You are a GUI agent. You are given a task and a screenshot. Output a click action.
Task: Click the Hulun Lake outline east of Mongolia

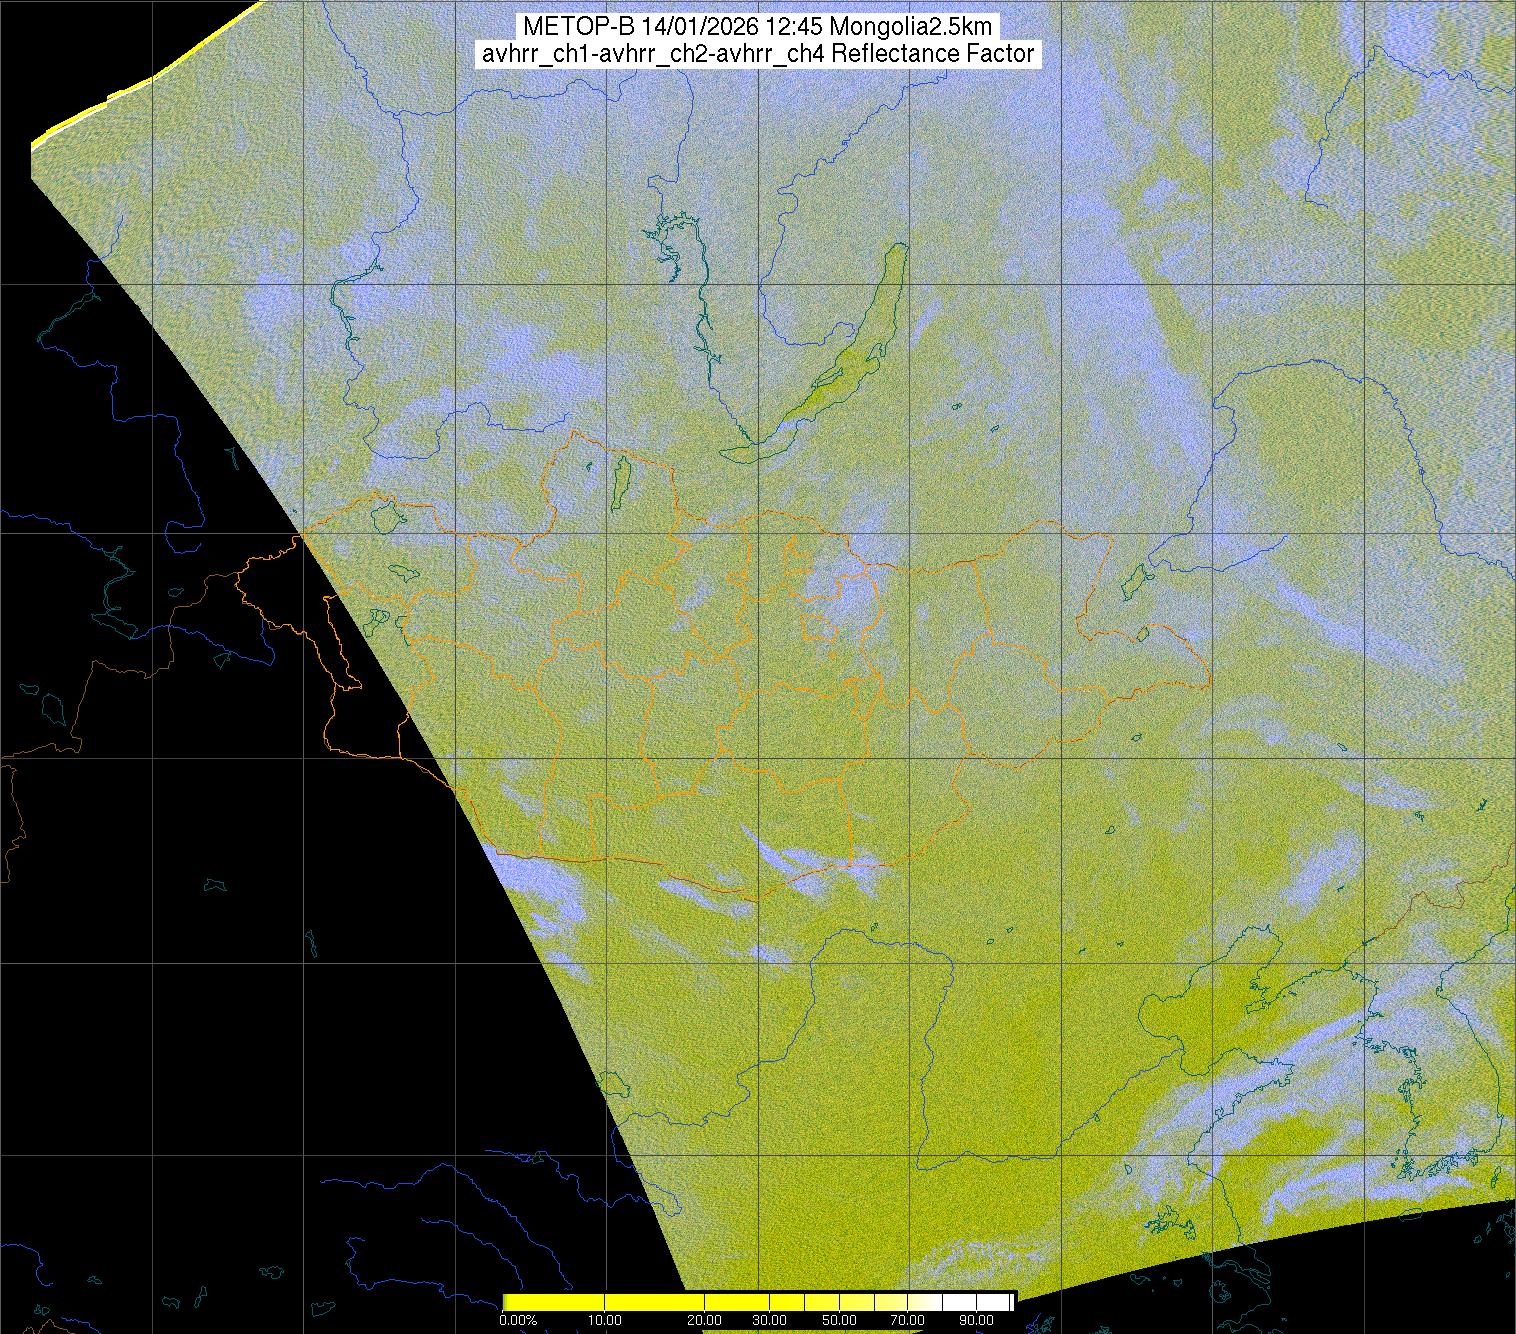coord(1135,579)
